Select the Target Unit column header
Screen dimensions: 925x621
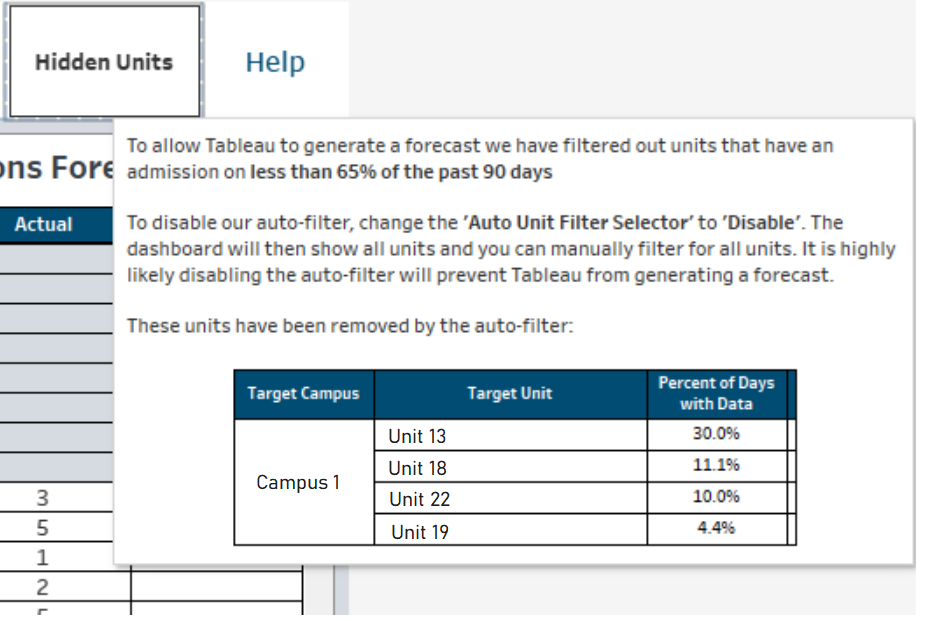tap(510, 393)
